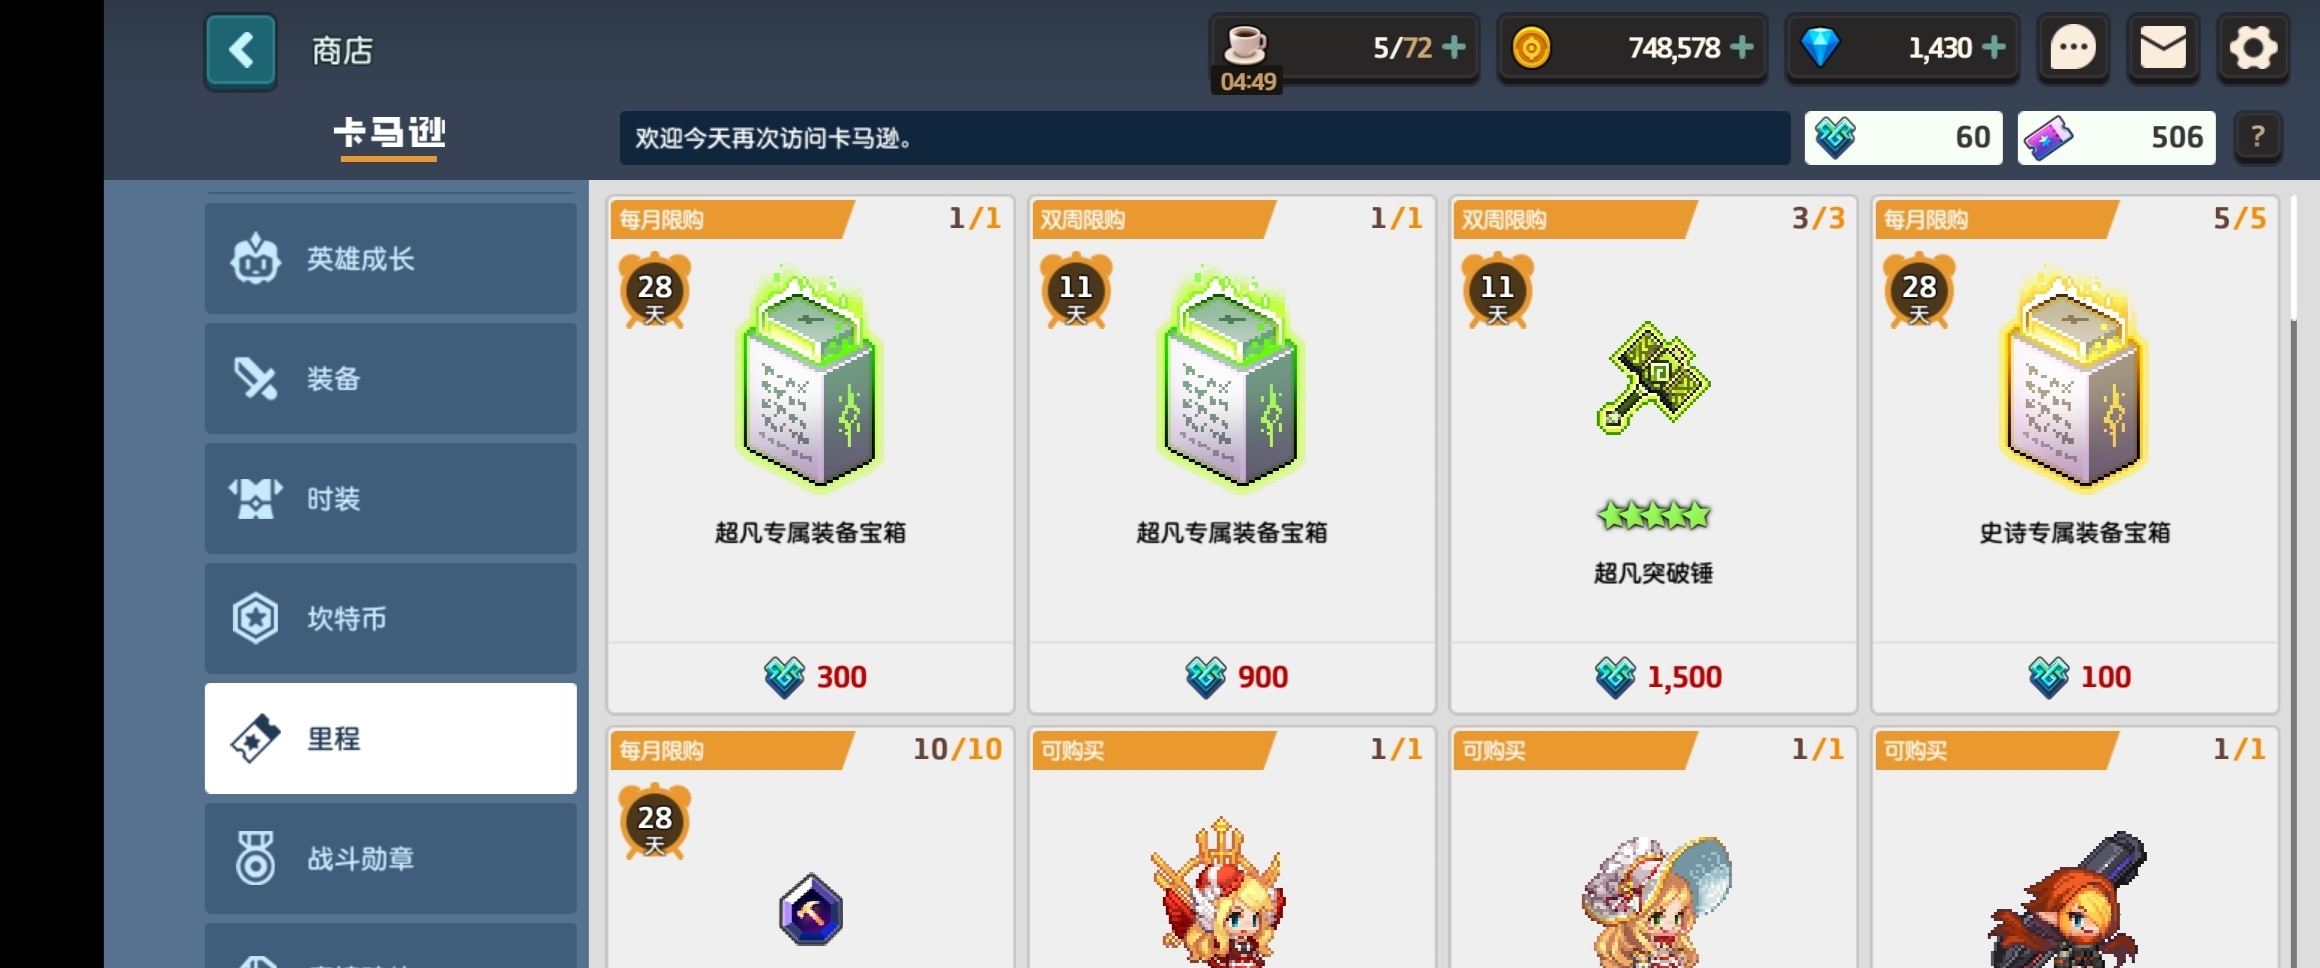Select the 英雄成长 category
Screen dimensions: 2320x968
[x=390, y=259]
